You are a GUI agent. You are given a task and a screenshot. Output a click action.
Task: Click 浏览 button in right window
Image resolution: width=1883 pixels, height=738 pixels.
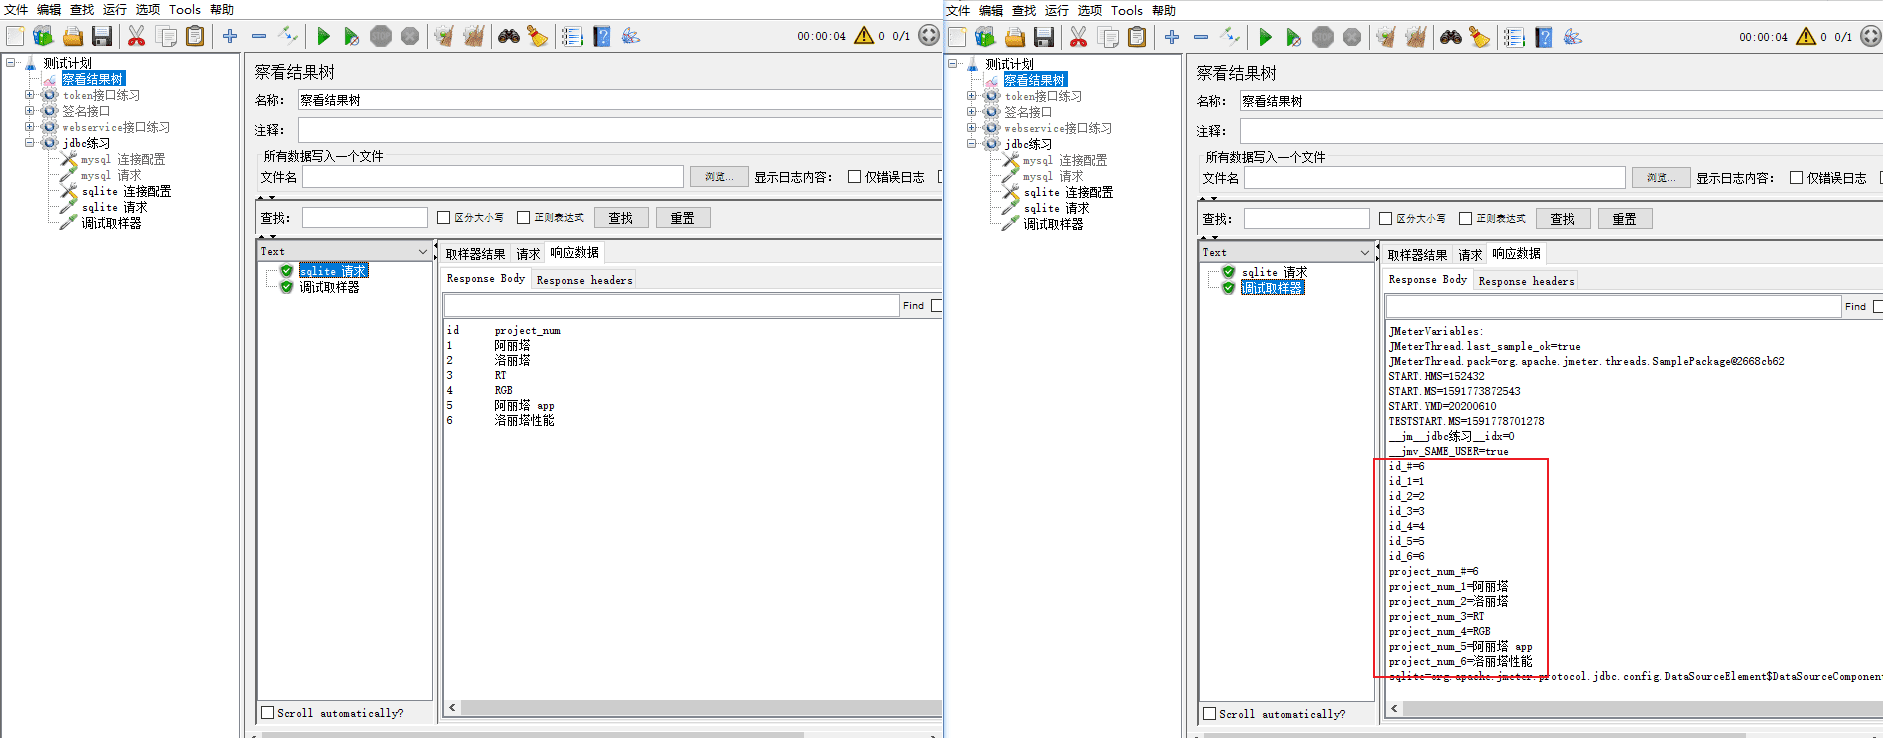tap(1661, 177)
